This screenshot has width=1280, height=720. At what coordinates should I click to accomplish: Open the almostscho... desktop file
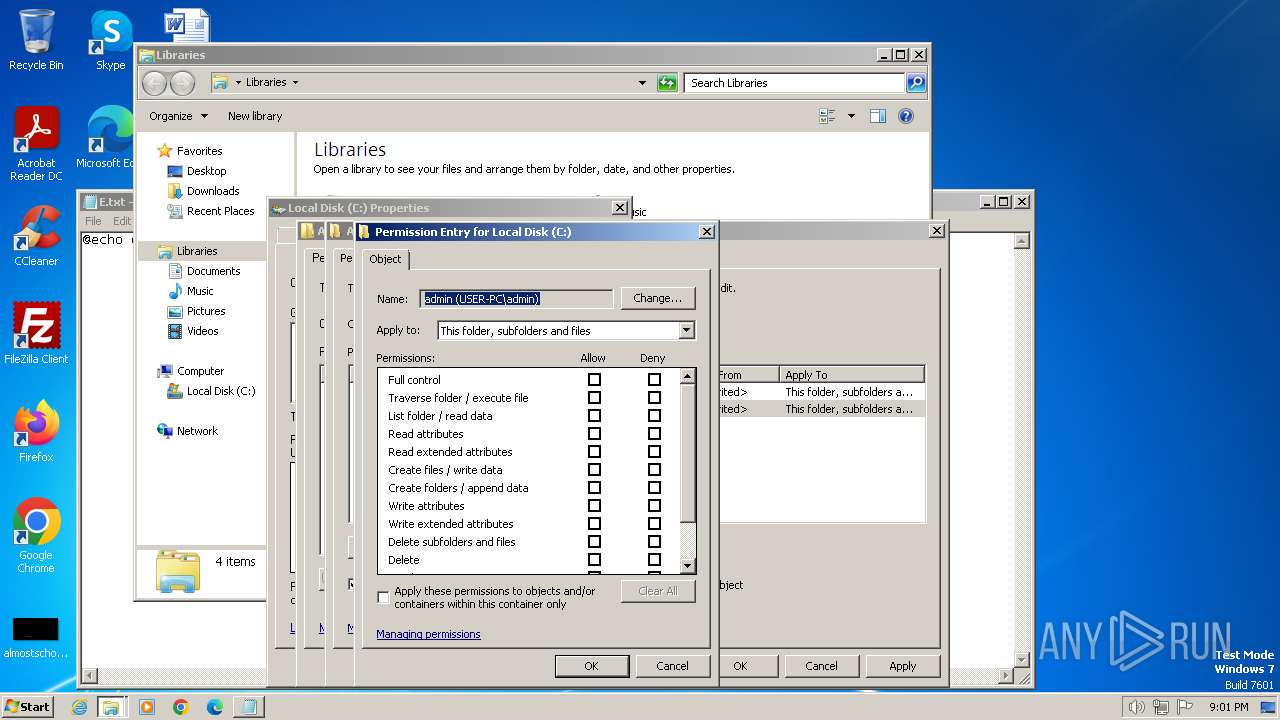(x=36, y=637)
